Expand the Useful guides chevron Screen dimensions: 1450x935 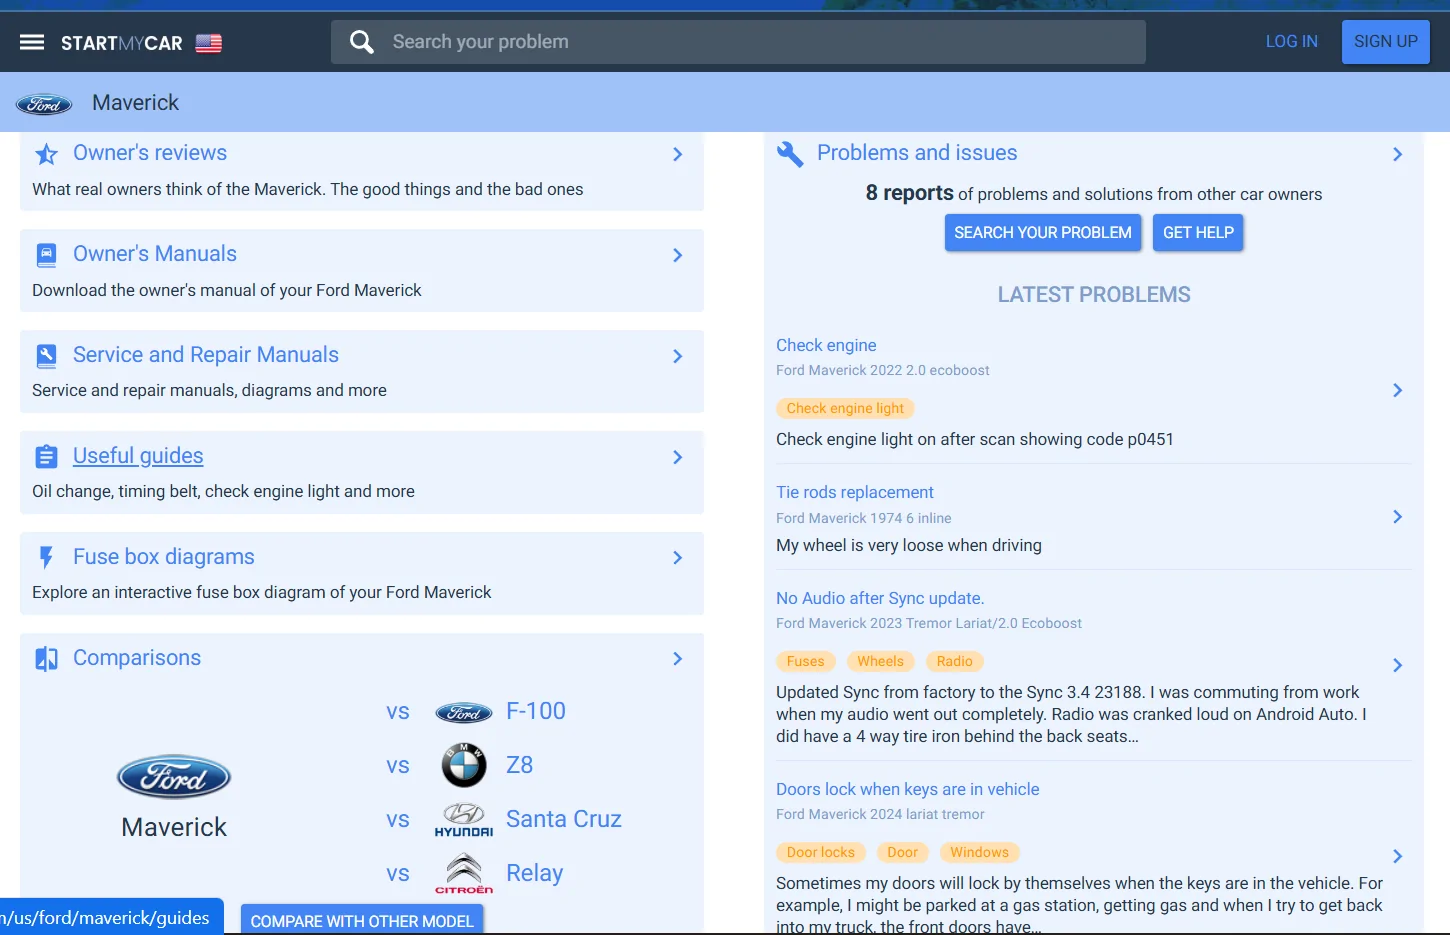[678, 457]
